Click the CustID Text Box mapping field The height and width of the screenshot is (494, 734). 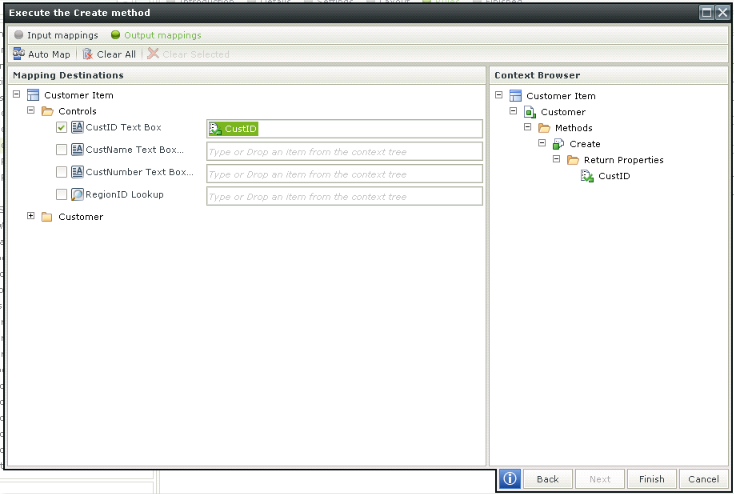[345, 129]
